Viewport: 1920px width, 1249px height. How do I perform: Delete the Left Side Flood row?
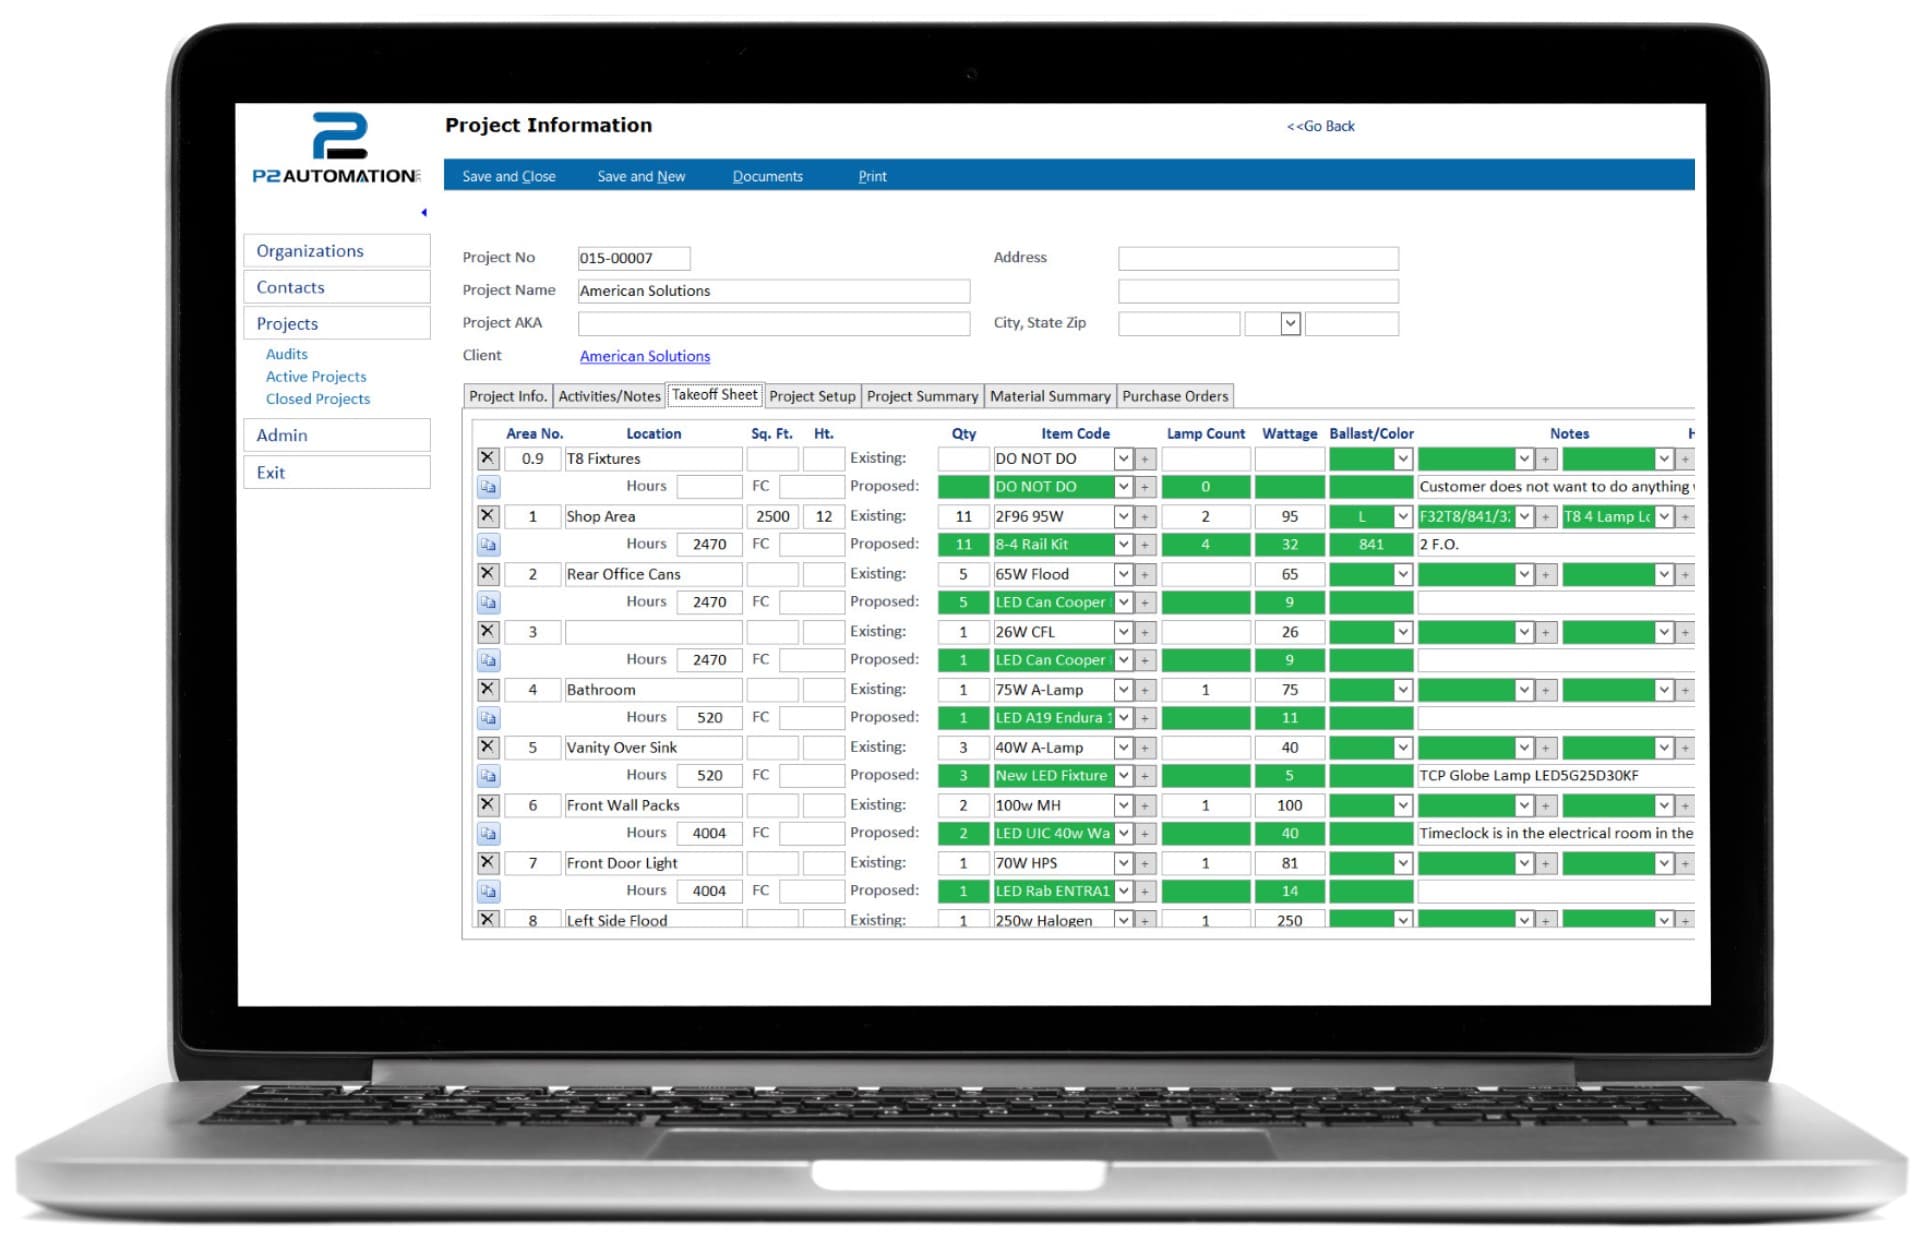point(487,919)
